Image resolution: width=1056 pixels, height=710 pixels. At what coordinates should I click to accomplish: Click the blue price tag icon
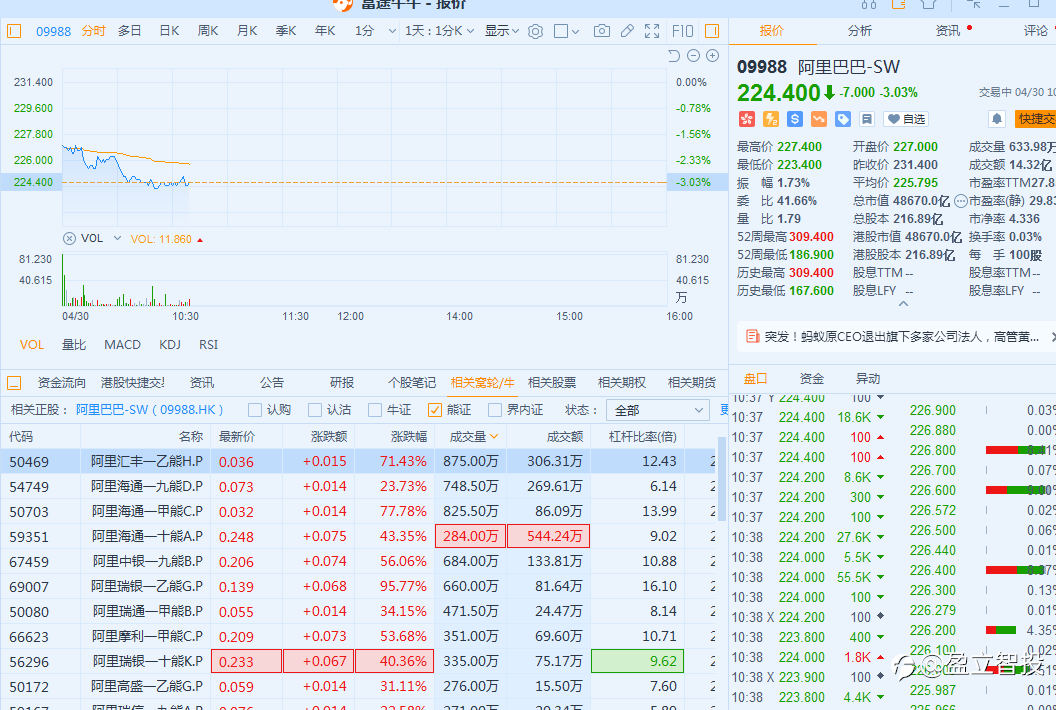[843, 119]
